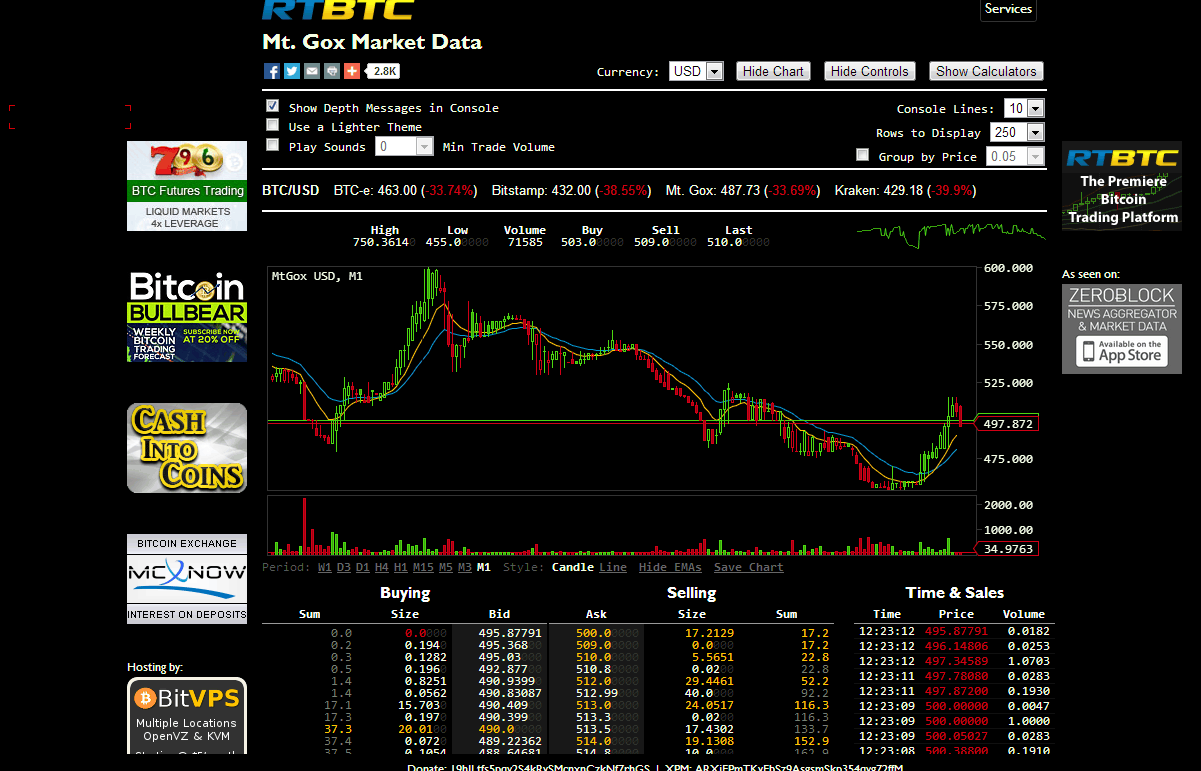Image resolution: width=1201 pixels, height=771 pixels.
Task: Click the Volume 71585 value
Action: click(x=525, y=242)
